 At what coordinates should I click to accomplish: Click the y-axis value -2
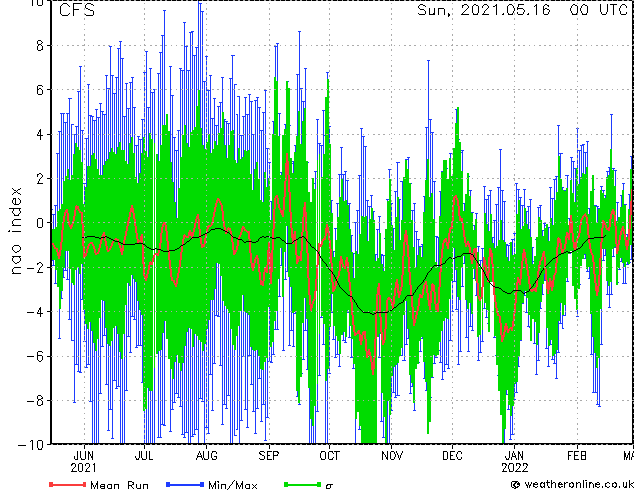tap(35, 267)
